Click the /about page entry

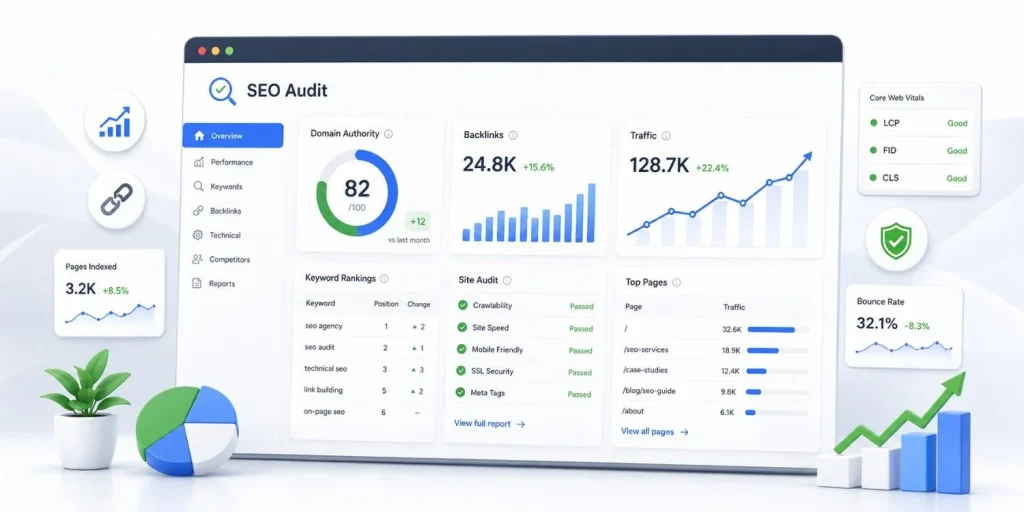633,411
